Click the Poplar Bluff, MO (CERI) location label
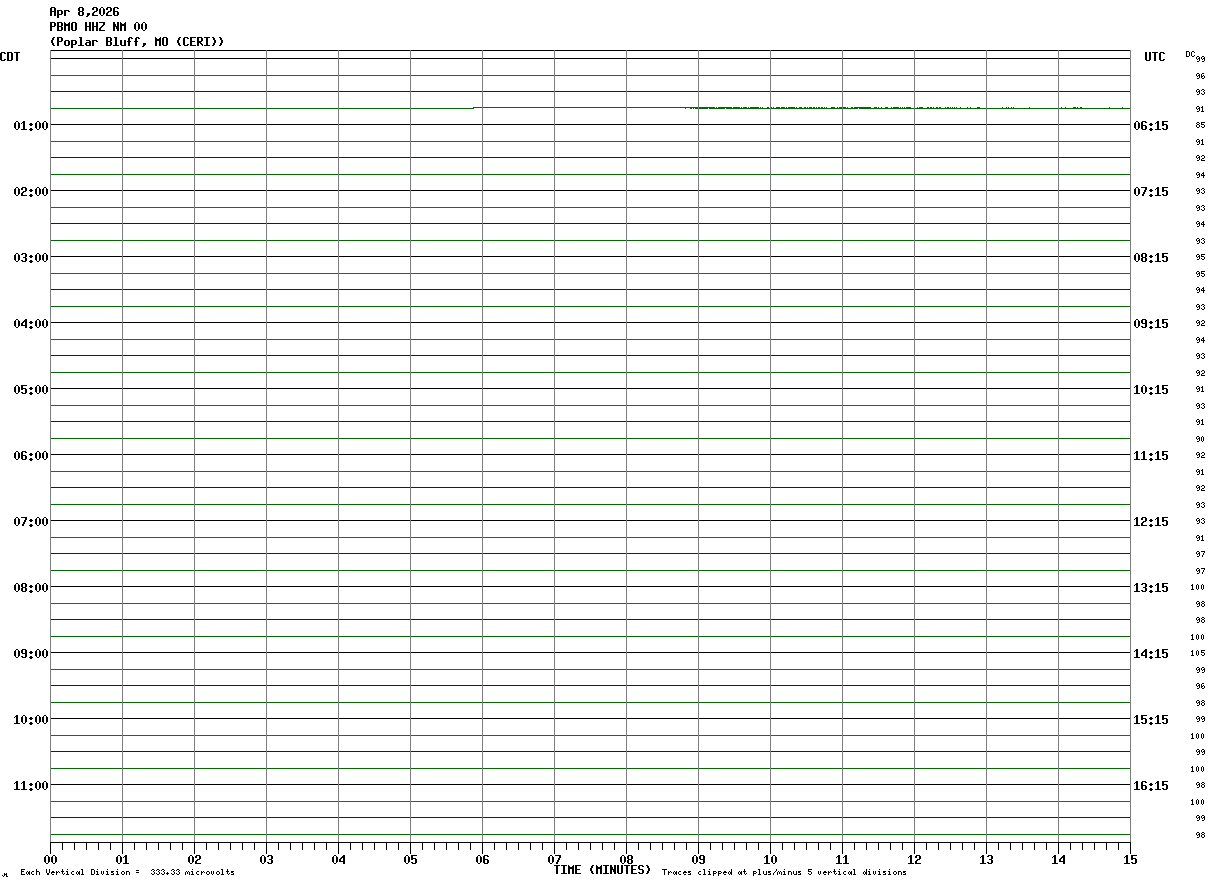The width and height of the screenshot is (1210, 886). point(137,42)
